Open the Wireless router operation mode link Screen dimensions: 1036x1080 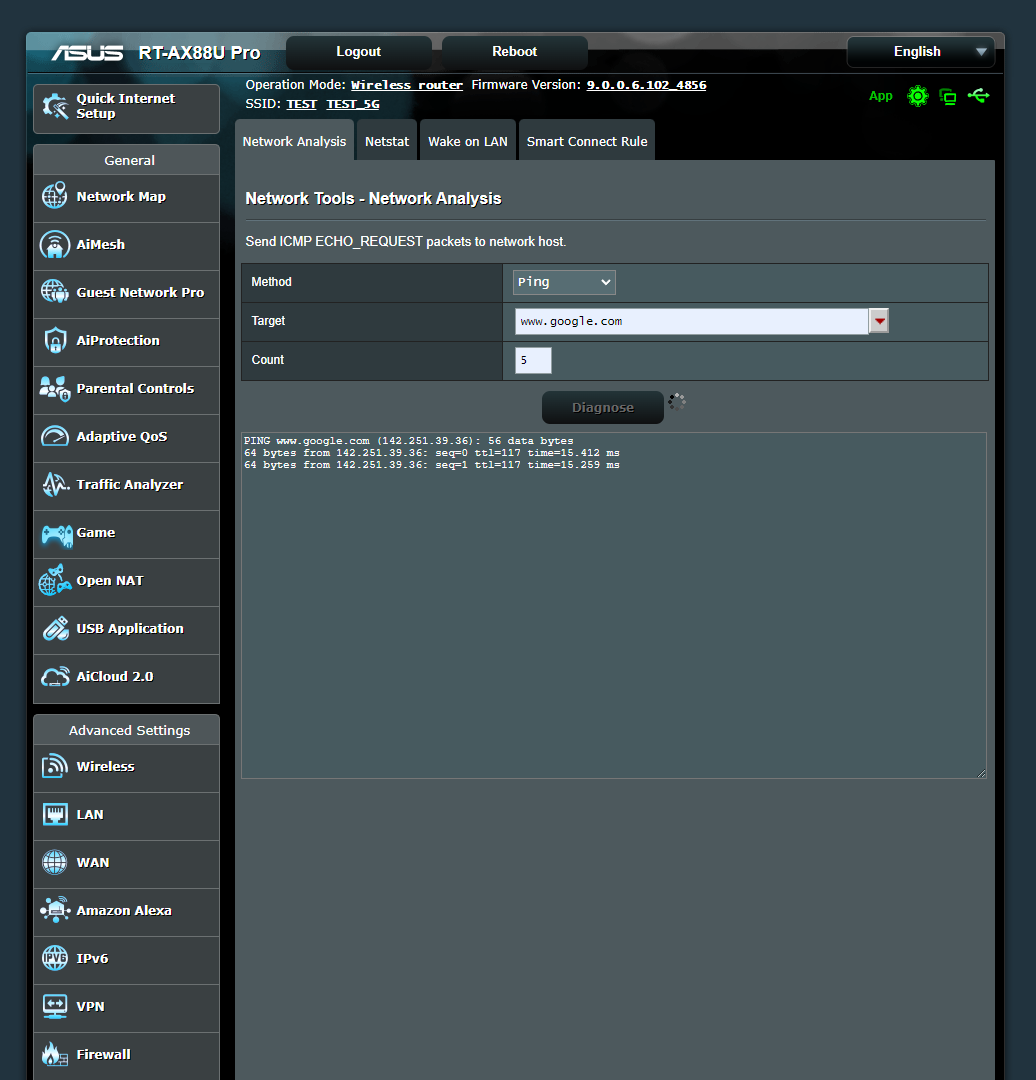407,85
